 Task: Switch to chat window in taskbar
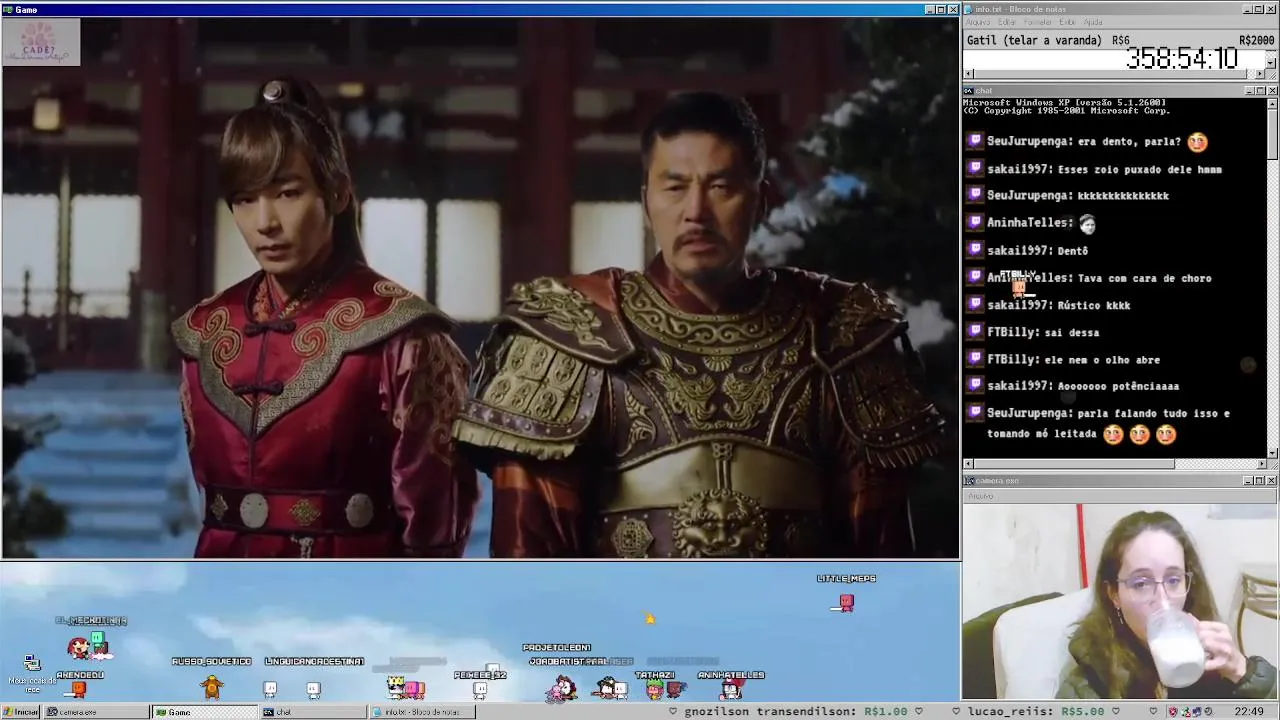pyautogui.click(x=313, y=712)
